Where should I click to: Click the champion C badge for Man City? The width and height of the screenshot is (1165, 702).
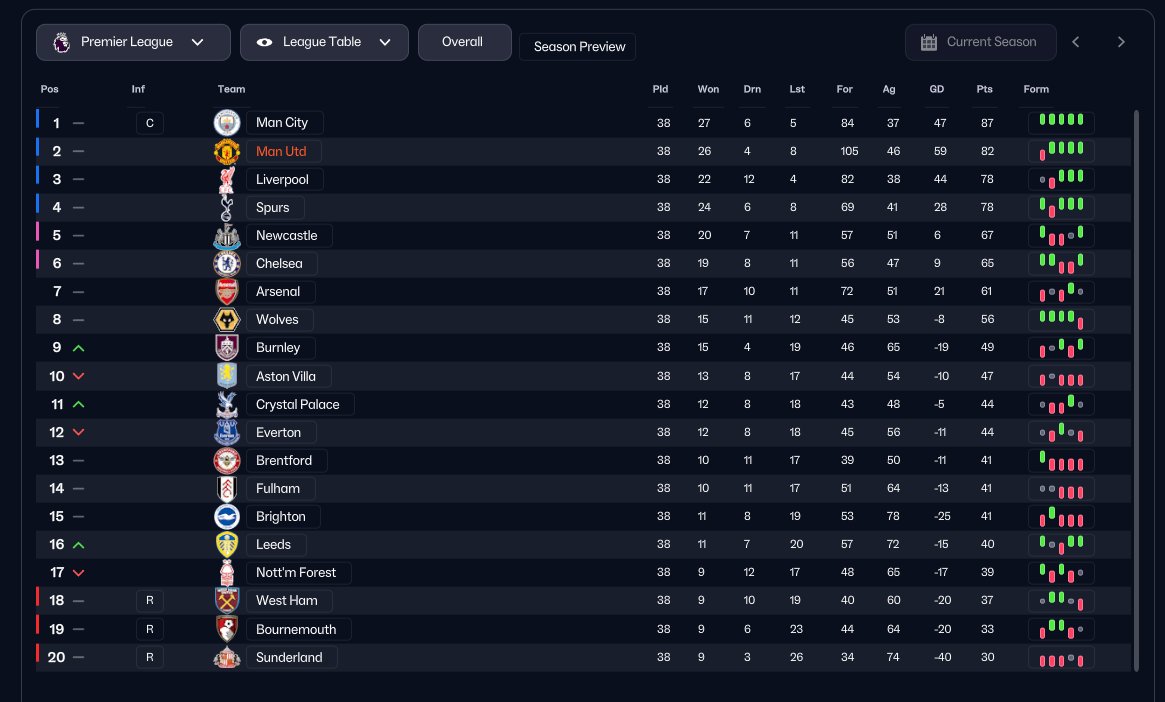(x=149, y=123)
